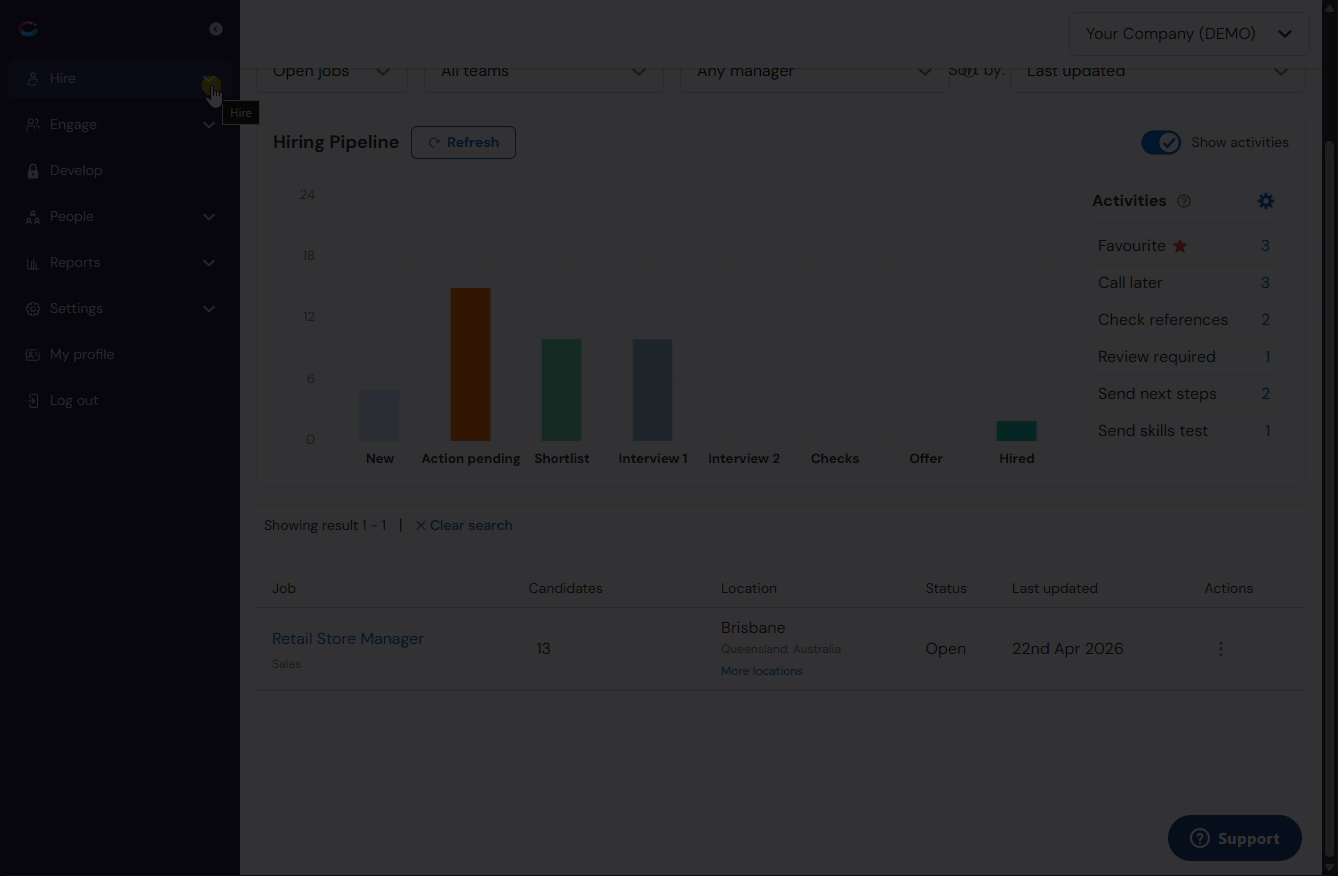The image size is (1338, 876).
Task: Click the Interview 1 bar
Action: pyautogui.click(x=653, y=390)
